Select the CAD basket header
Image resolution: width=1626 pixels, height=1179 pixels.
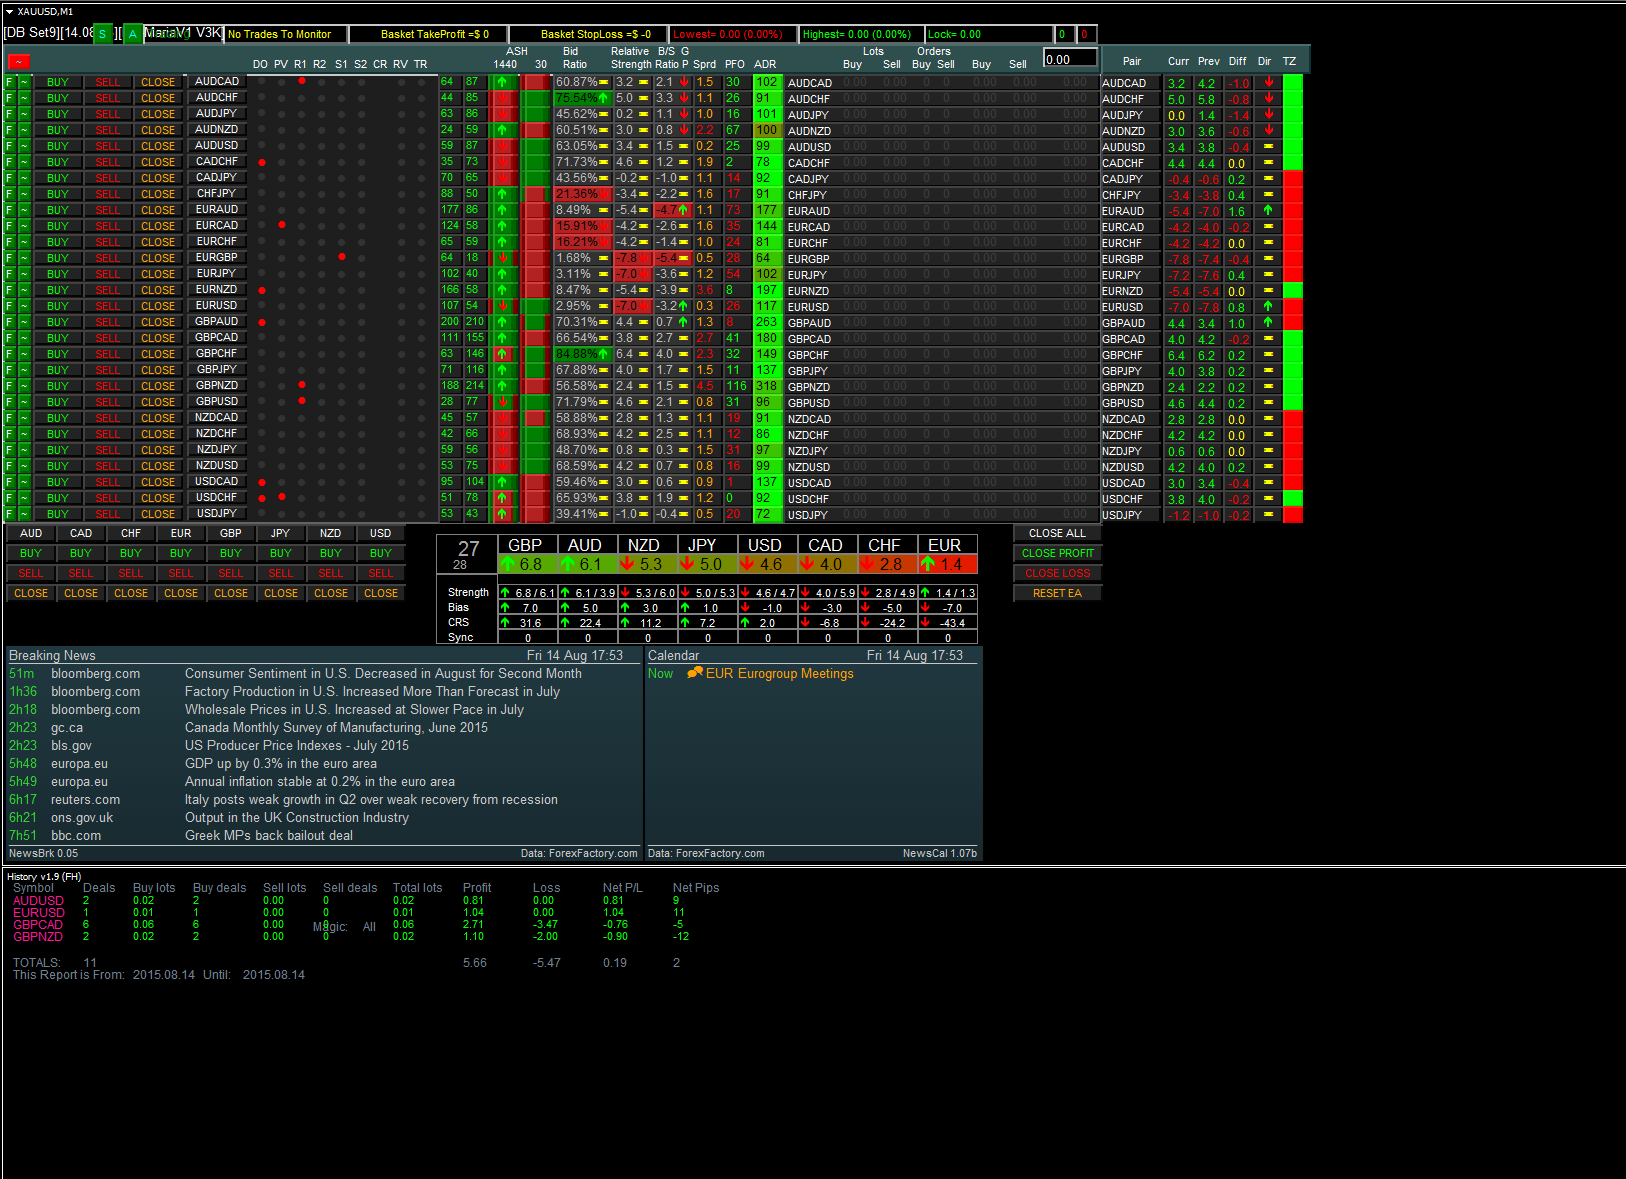(x=81, y=533)
